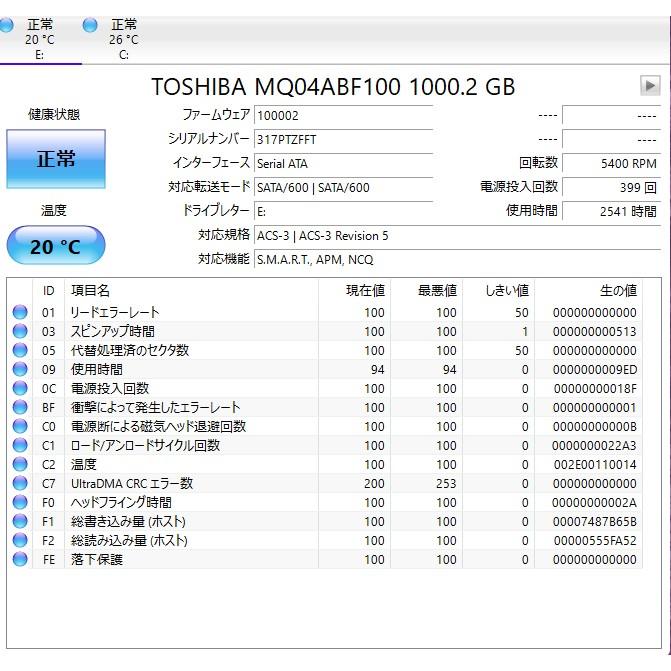Viewport: 671px width, 671px height.
Task: Click raw value 0000000009ED
Action: (595, 369)
